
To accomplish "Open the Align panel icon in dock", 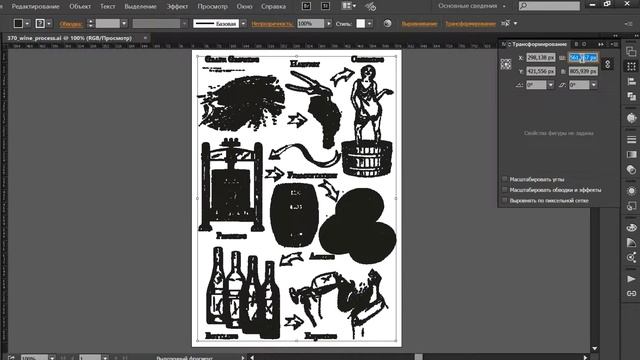I will pyautogui.click(x=631, y=82).
